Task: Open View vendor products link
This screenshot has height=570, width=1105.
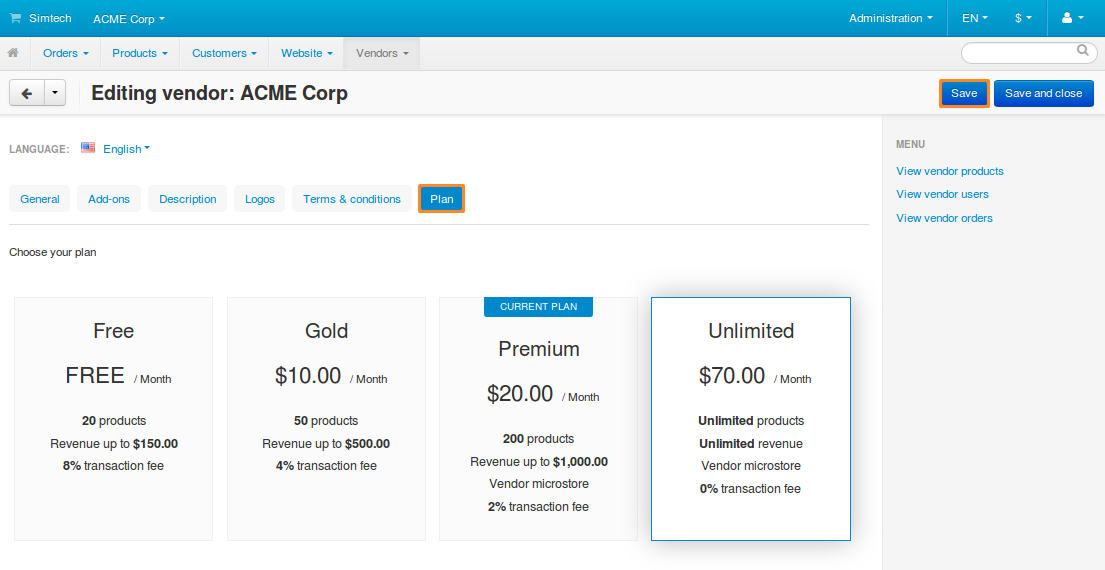Action: pos(950,171)
